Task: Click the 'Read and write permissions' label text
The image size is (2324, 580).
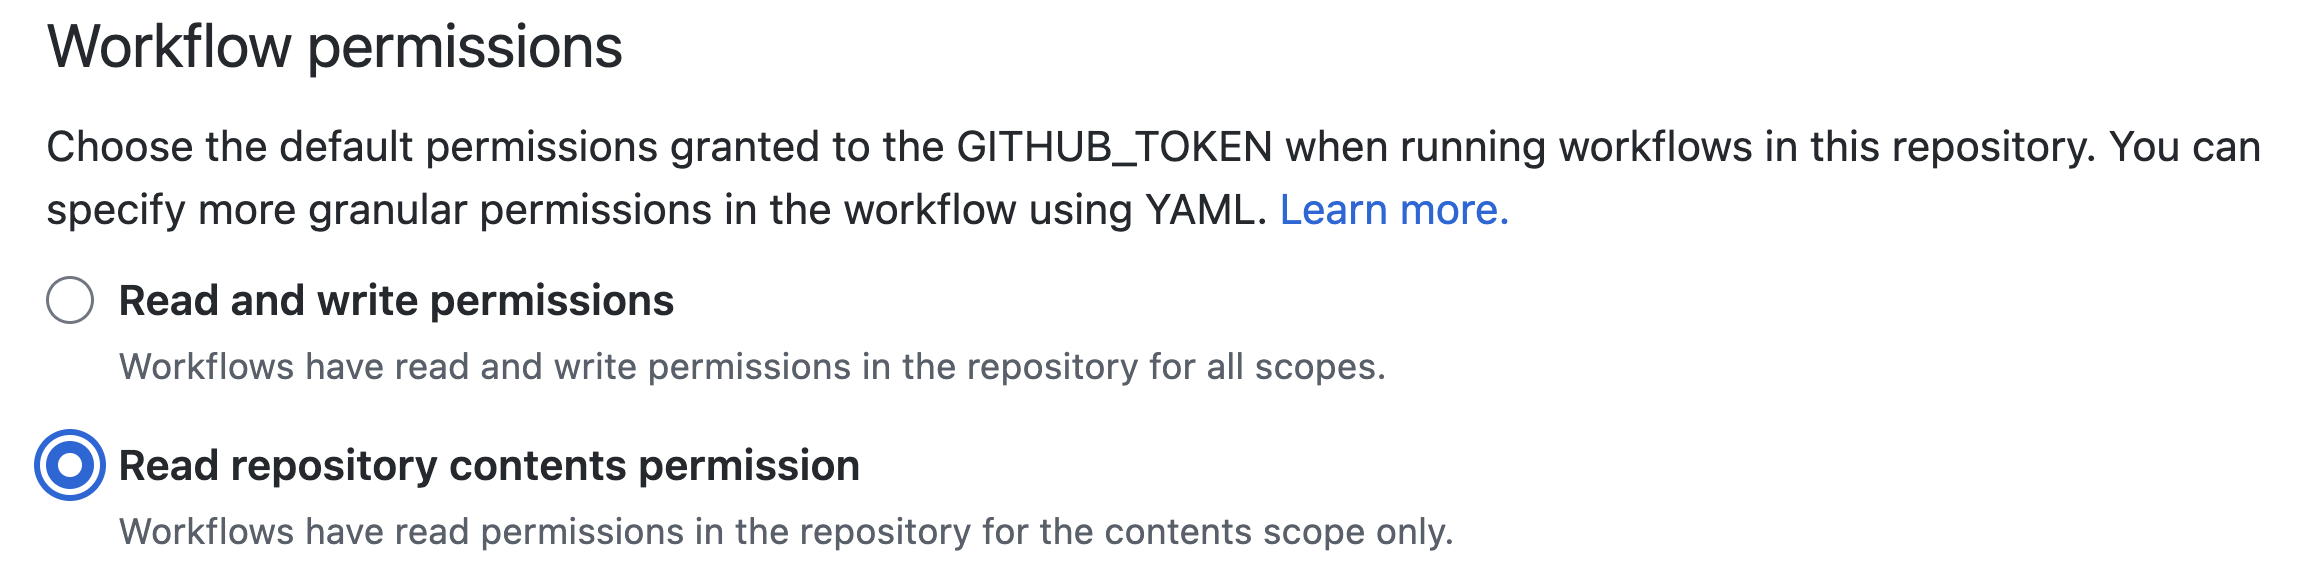Action: coord(396,300)
